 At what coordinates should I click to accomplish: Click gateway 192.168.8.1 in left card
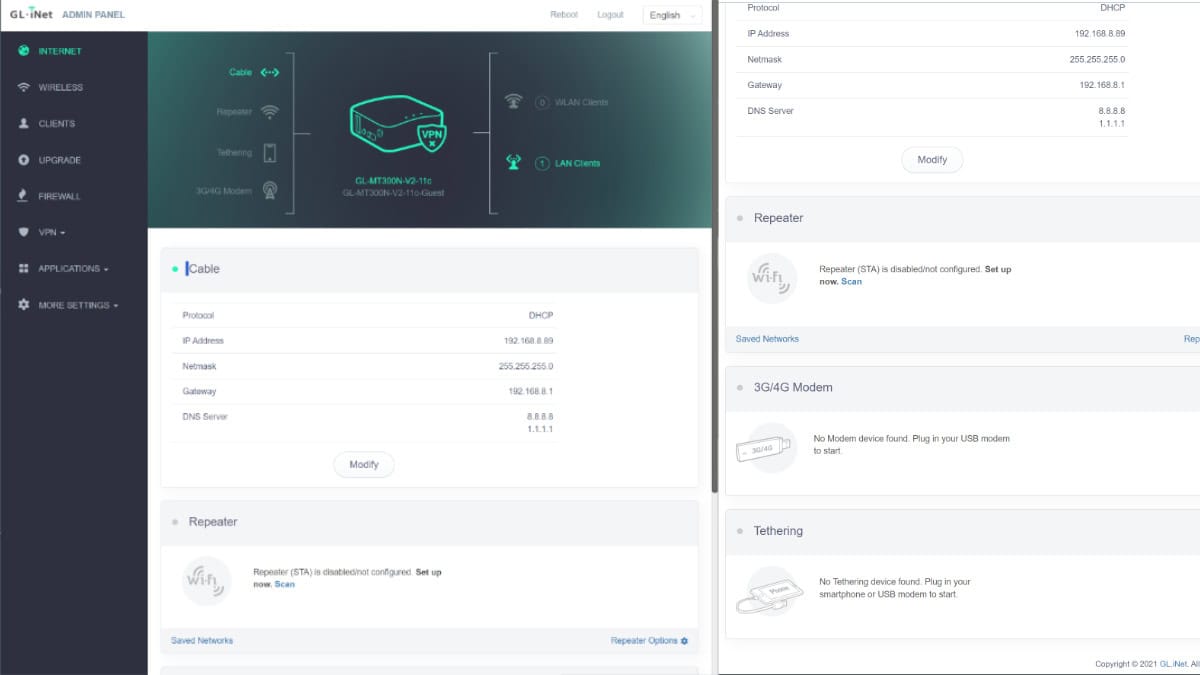pyautogui.click(x=531, y=392)
